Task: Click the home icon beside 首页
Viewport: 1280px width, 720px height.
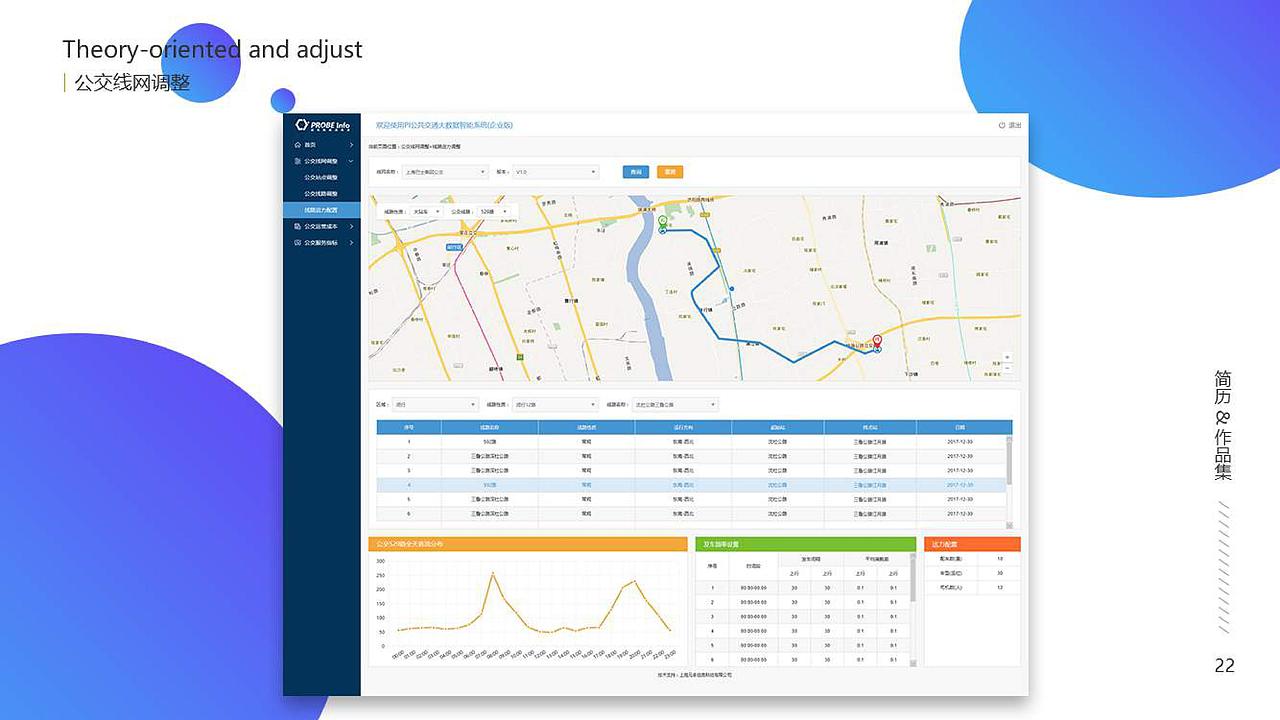Action: pos(298,146)
